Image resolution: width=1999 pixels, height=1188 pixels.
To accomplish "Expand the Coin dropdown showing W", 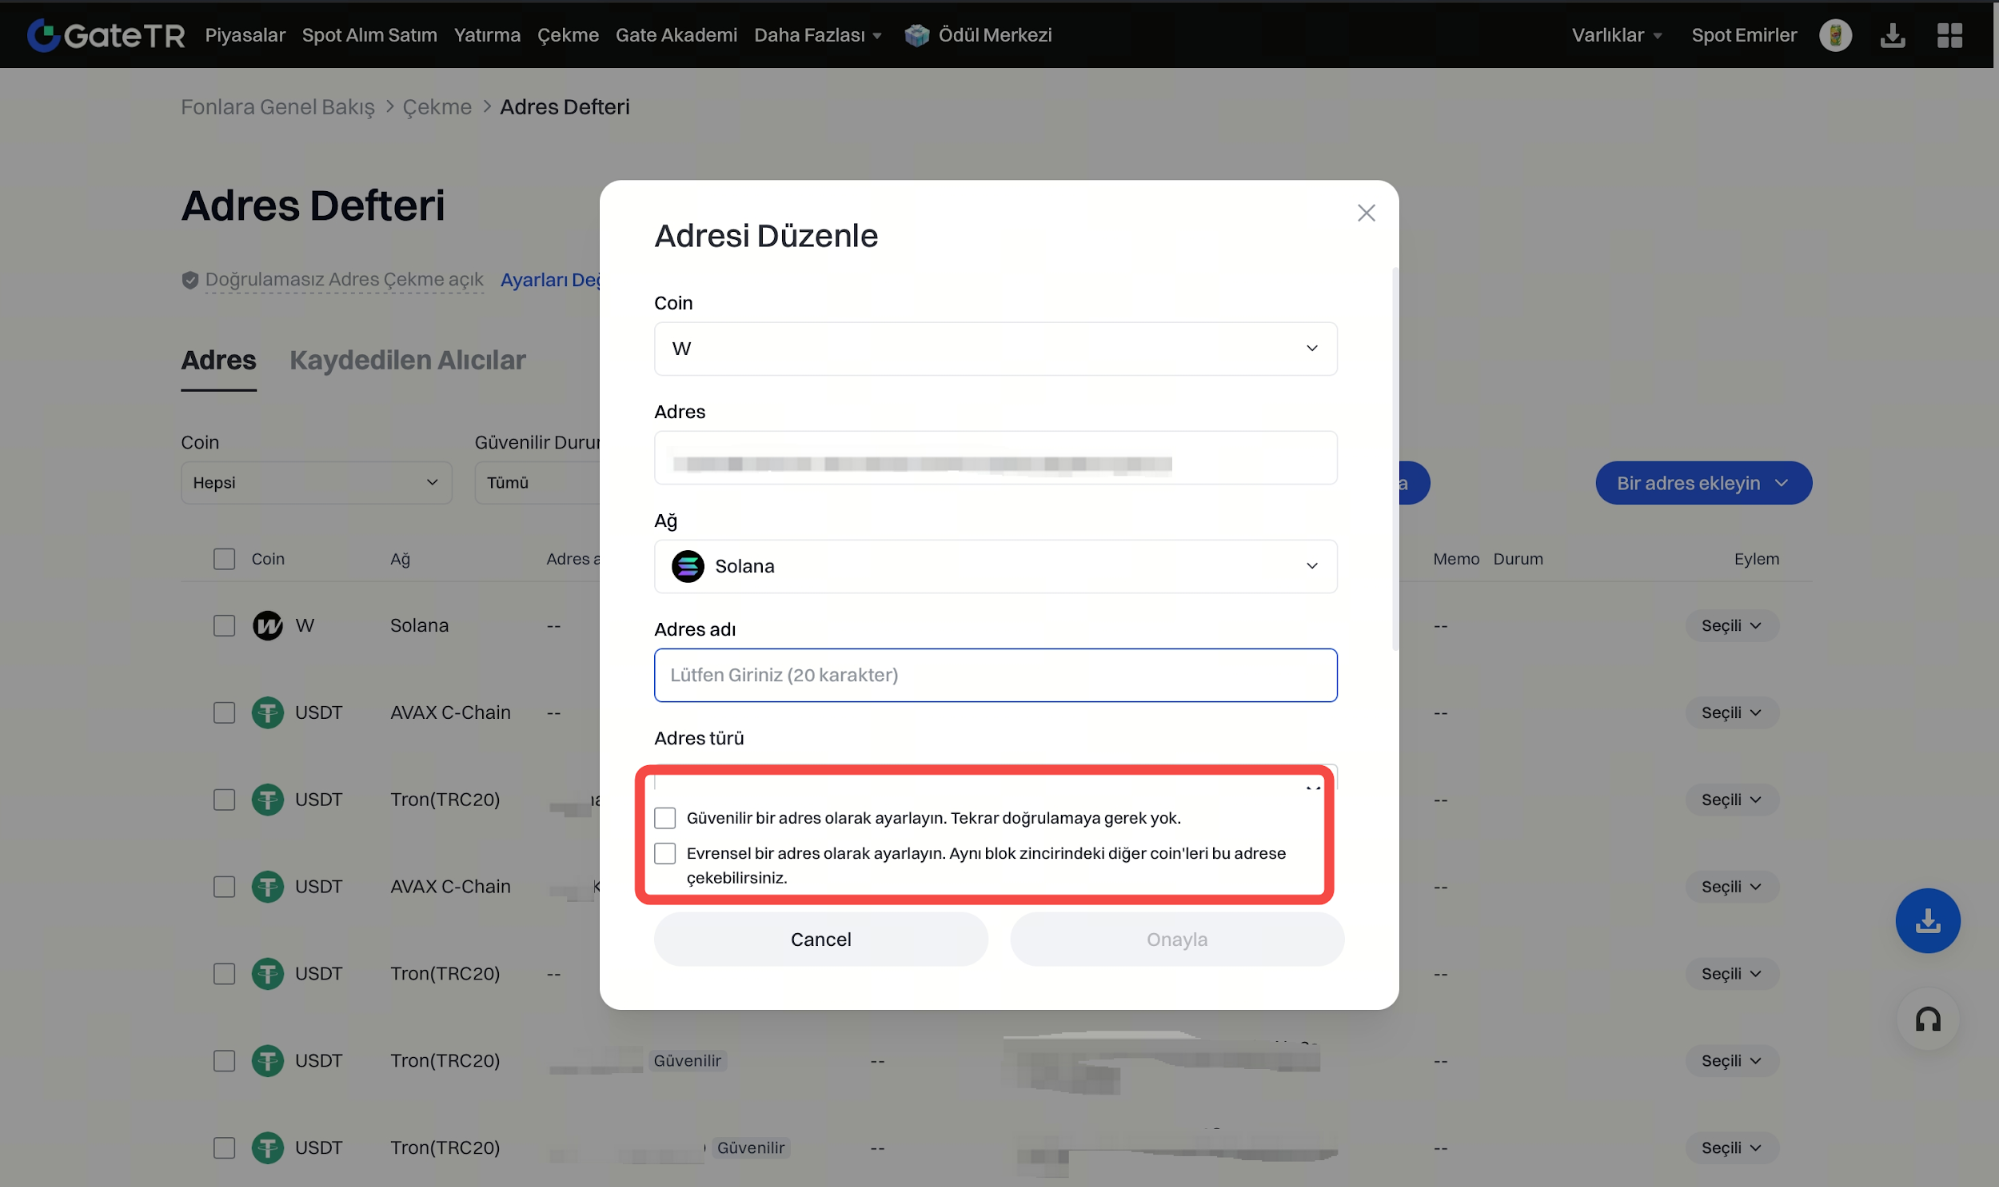I will pyautogui.click(x=995, y=348).
